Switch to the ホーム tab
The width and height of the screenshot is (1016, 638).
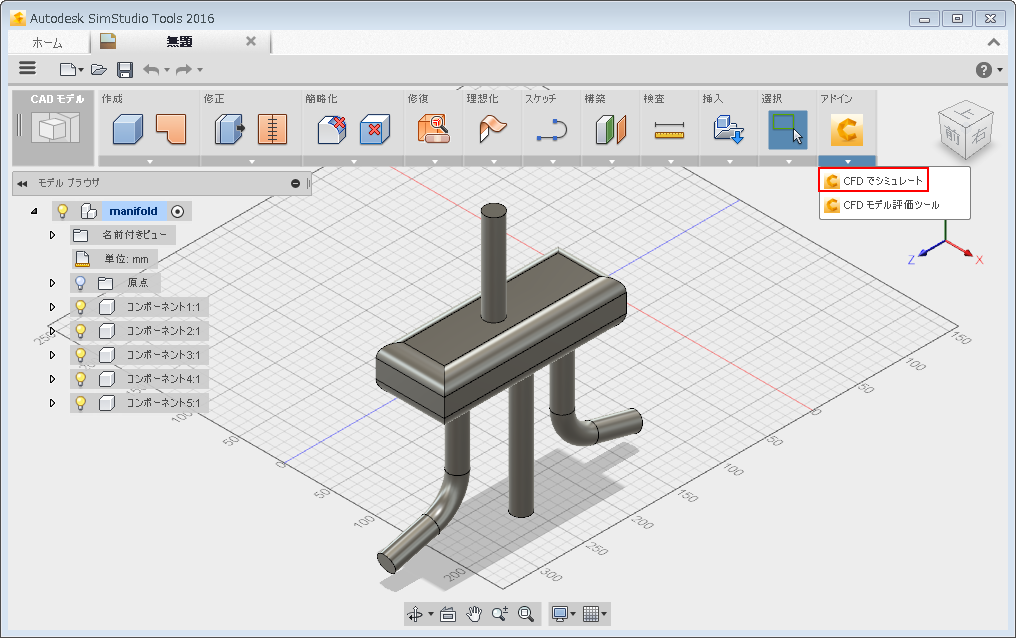47,43
